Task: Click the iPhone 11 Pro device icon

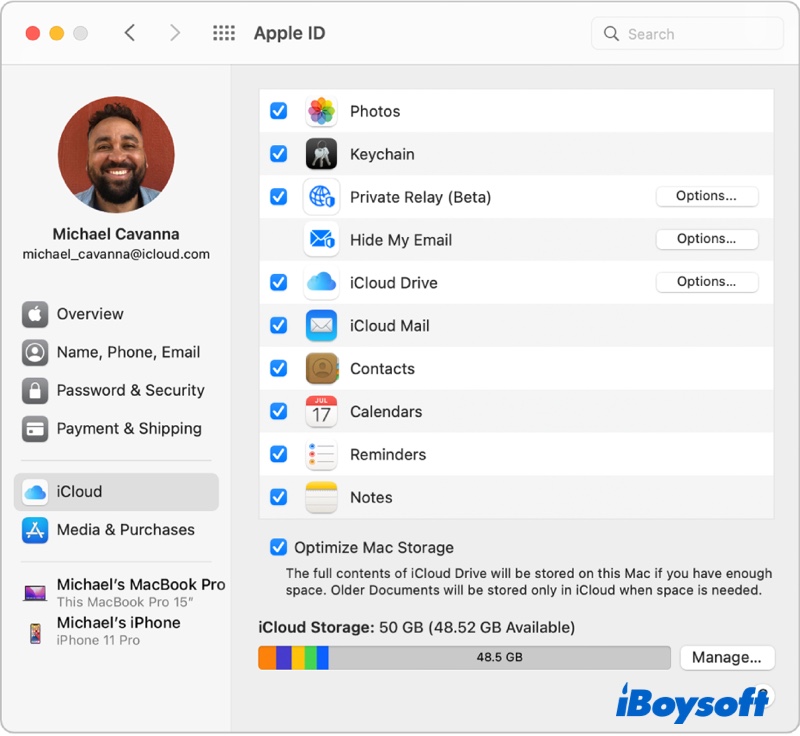Action: 35,633
